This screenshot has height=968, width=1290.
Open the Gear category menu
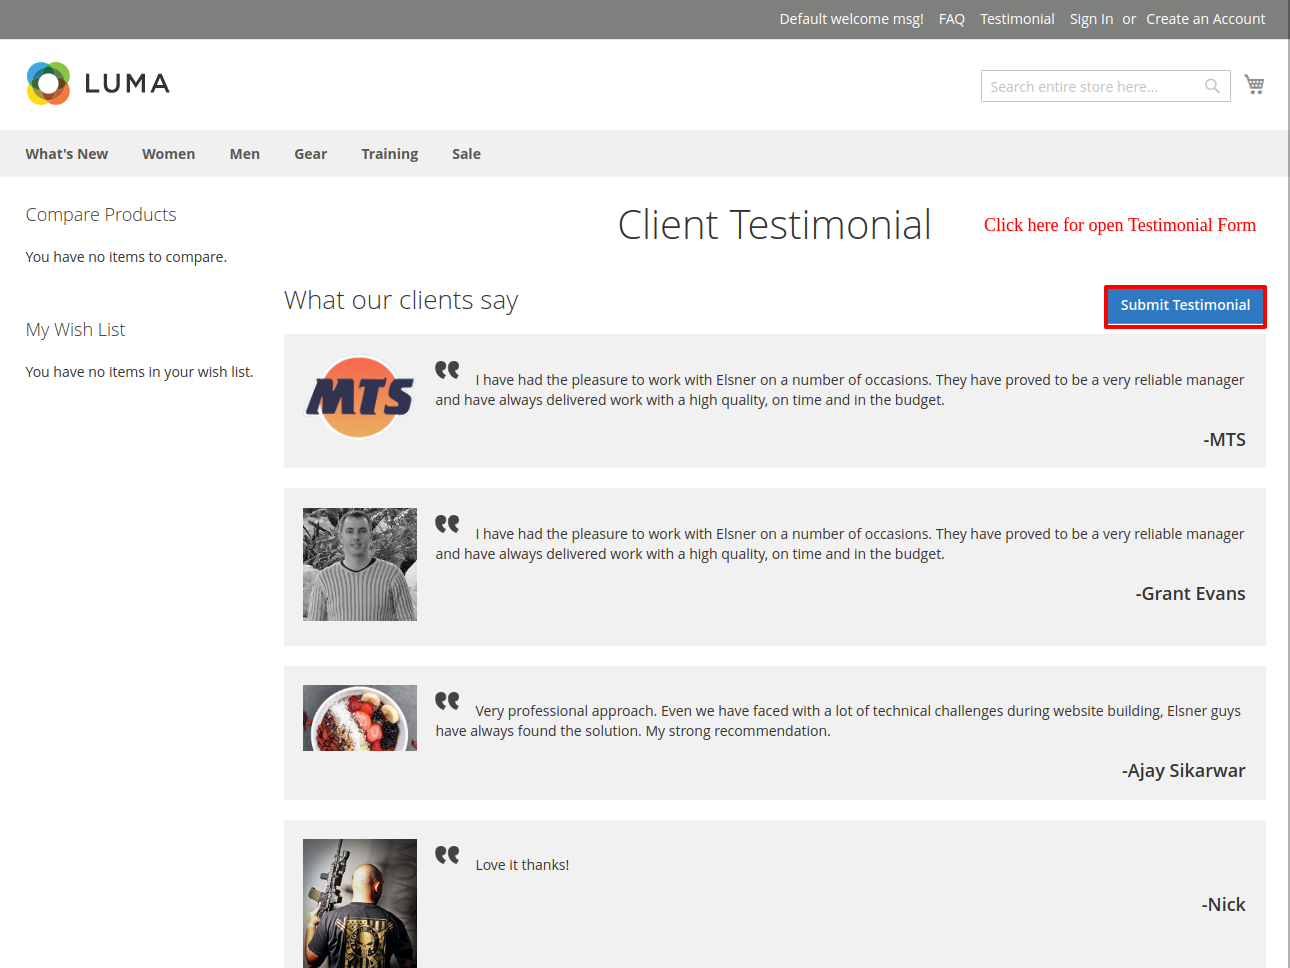[310, 154]
